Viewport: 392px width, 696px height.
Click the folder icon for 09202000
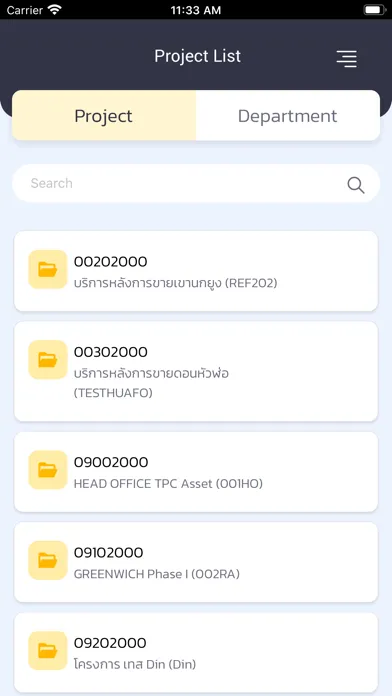click(48, 651)
